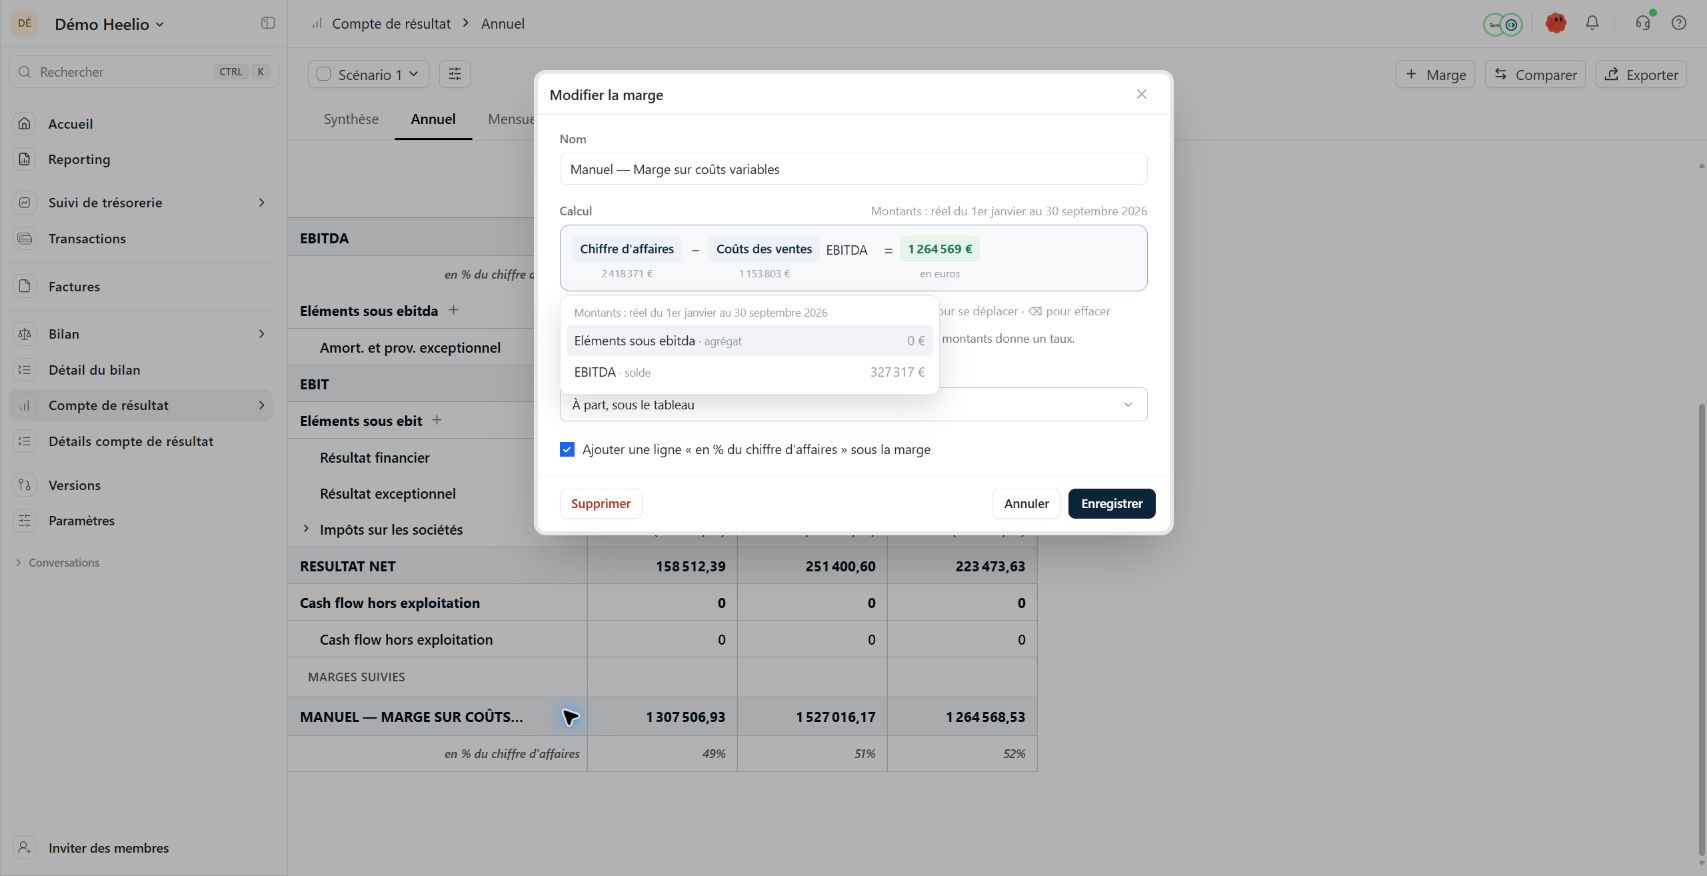
Task: Expand Suivi de trésorerie submenu
Action: (x=262, y=202)
